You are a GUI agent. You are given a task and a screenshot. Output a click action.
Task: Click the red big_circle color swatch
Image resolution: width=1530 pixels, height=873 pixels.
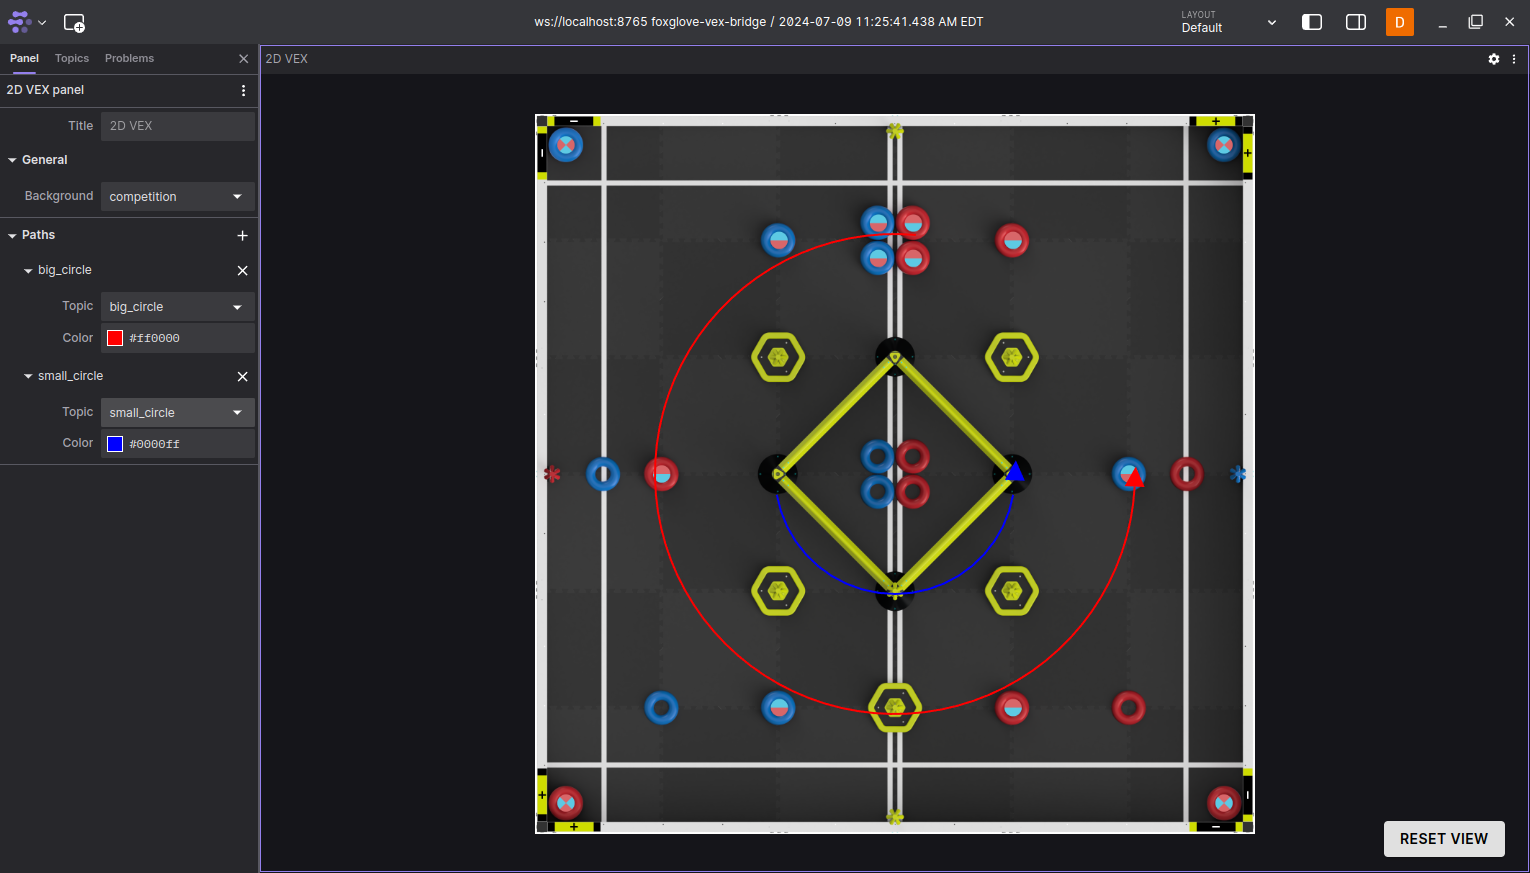115,338
